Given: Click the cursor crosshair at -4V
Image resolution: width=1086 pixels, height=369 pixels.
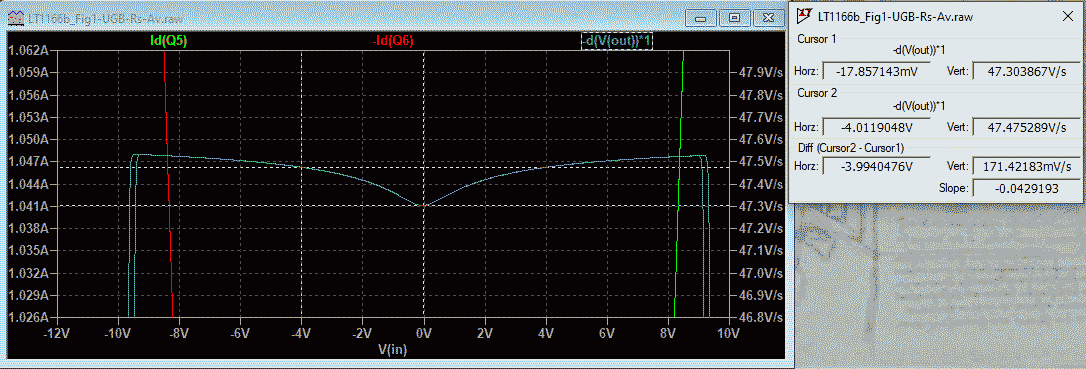Looking at the screenshot, I should pyautogui.click(x=301, y=167).
